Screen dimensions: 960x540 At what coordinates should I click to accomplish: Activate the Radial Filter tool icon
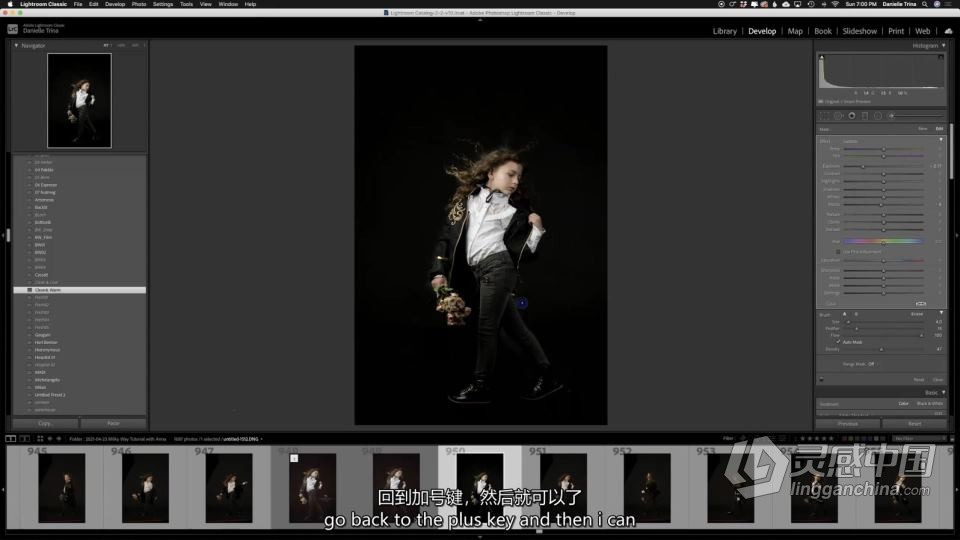[877, 115]
